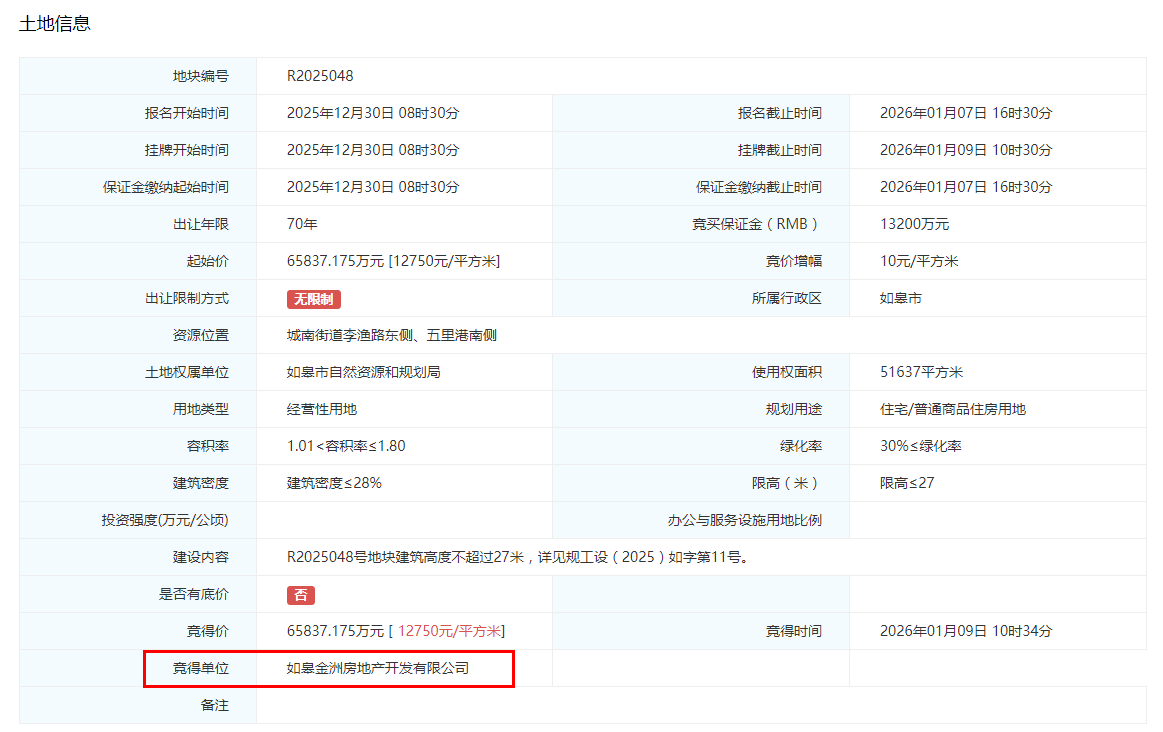
Task: Click the red 否 badge
Action: point(300,595)
